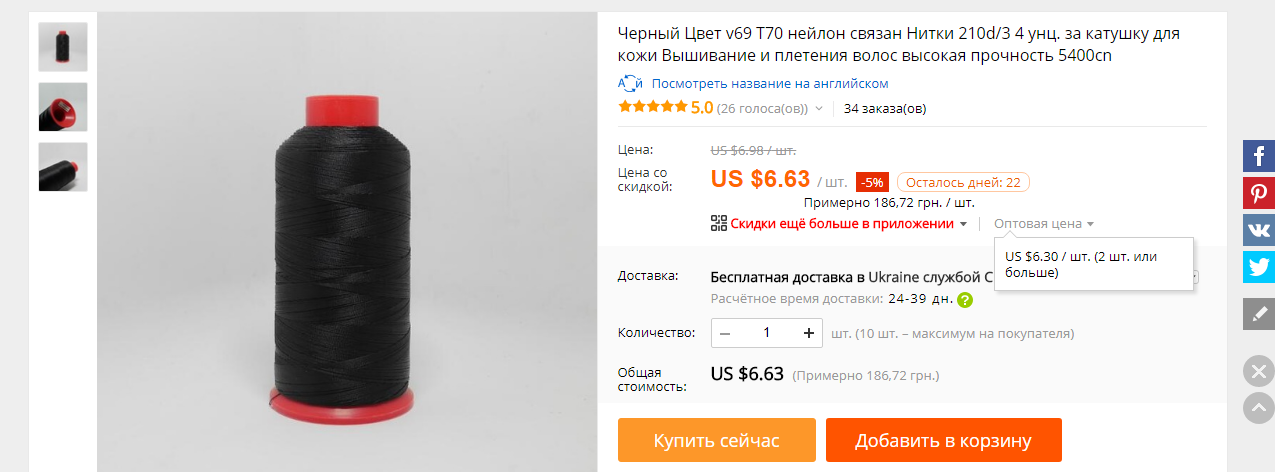Jump back to top with the up-arrow circle
Screen dimensions: 1275x472
tap(1258, 407)
